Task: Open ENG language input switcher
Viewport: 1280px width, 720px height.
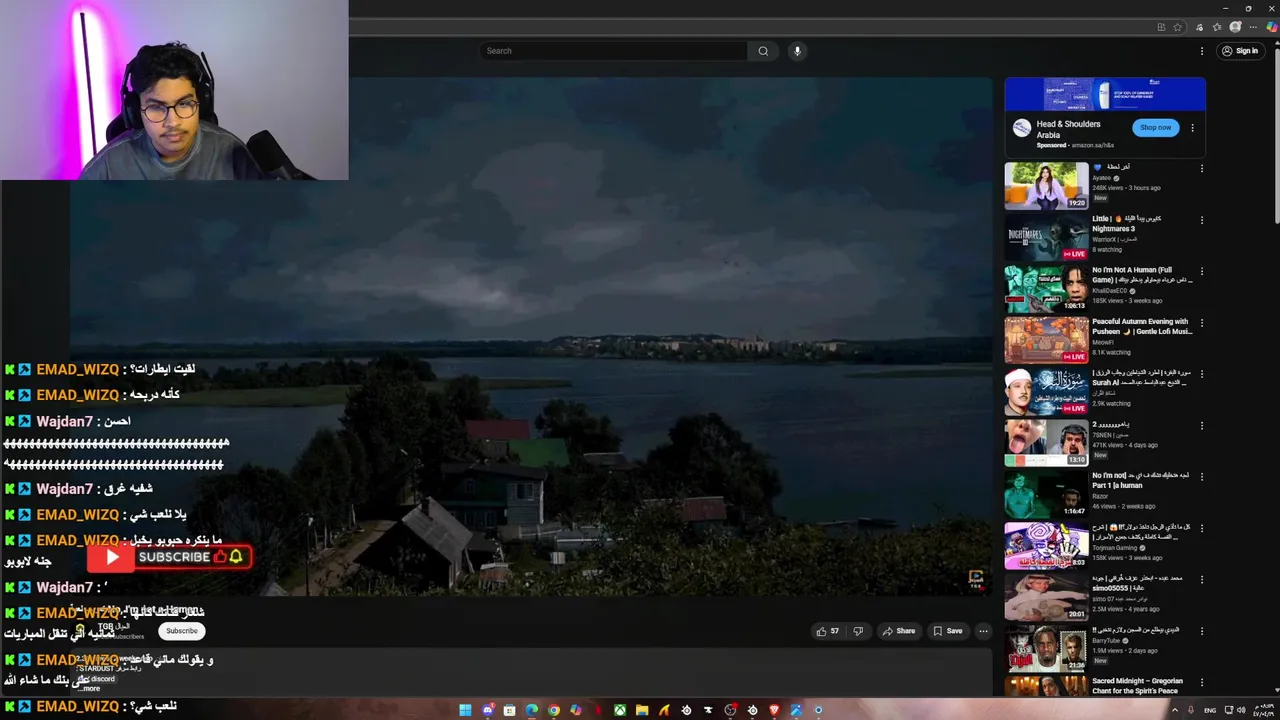Action: pos(1210,710)
